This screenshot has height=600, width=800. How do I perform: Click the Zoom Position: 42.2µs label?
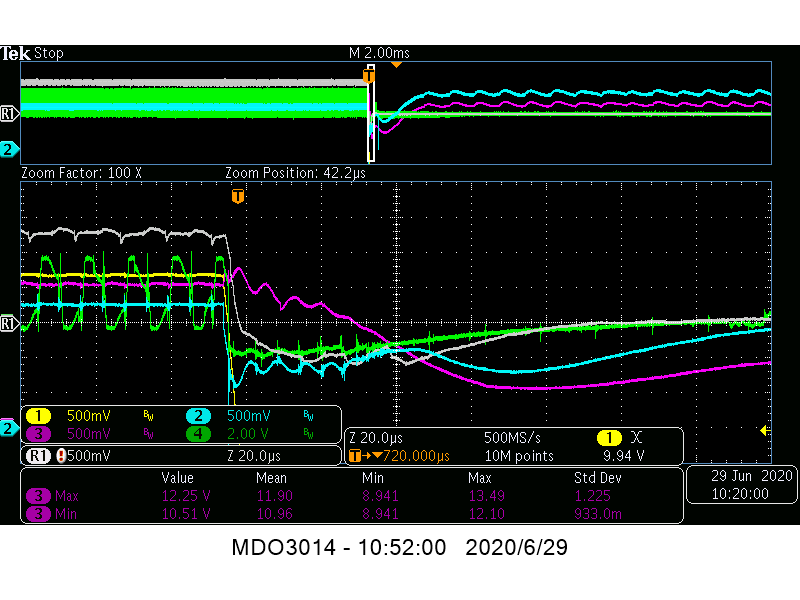(295, 173)
